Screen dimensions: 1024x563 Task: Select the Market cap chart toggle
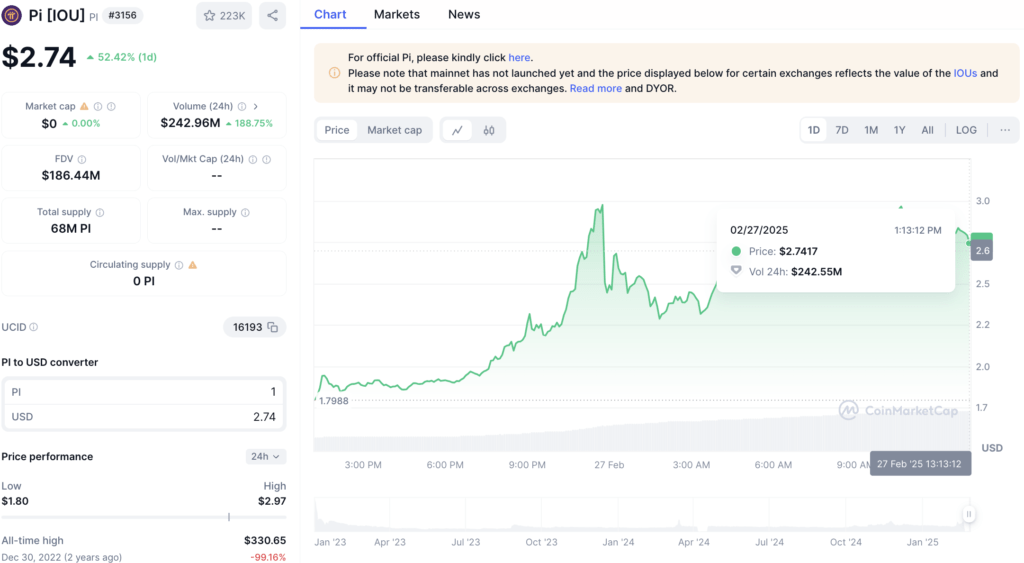coord(394,130)
